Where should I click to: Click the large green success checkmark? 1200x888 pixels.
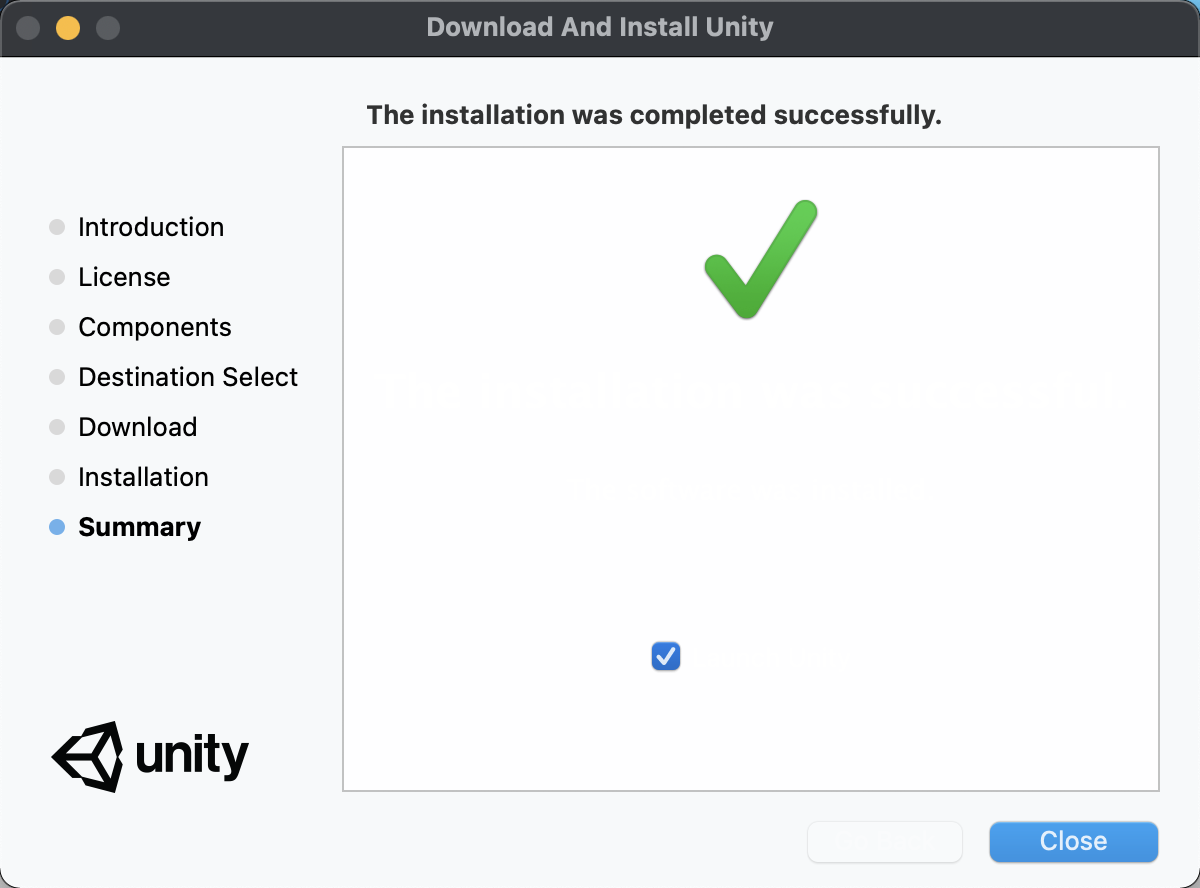(x=760, y=260)
